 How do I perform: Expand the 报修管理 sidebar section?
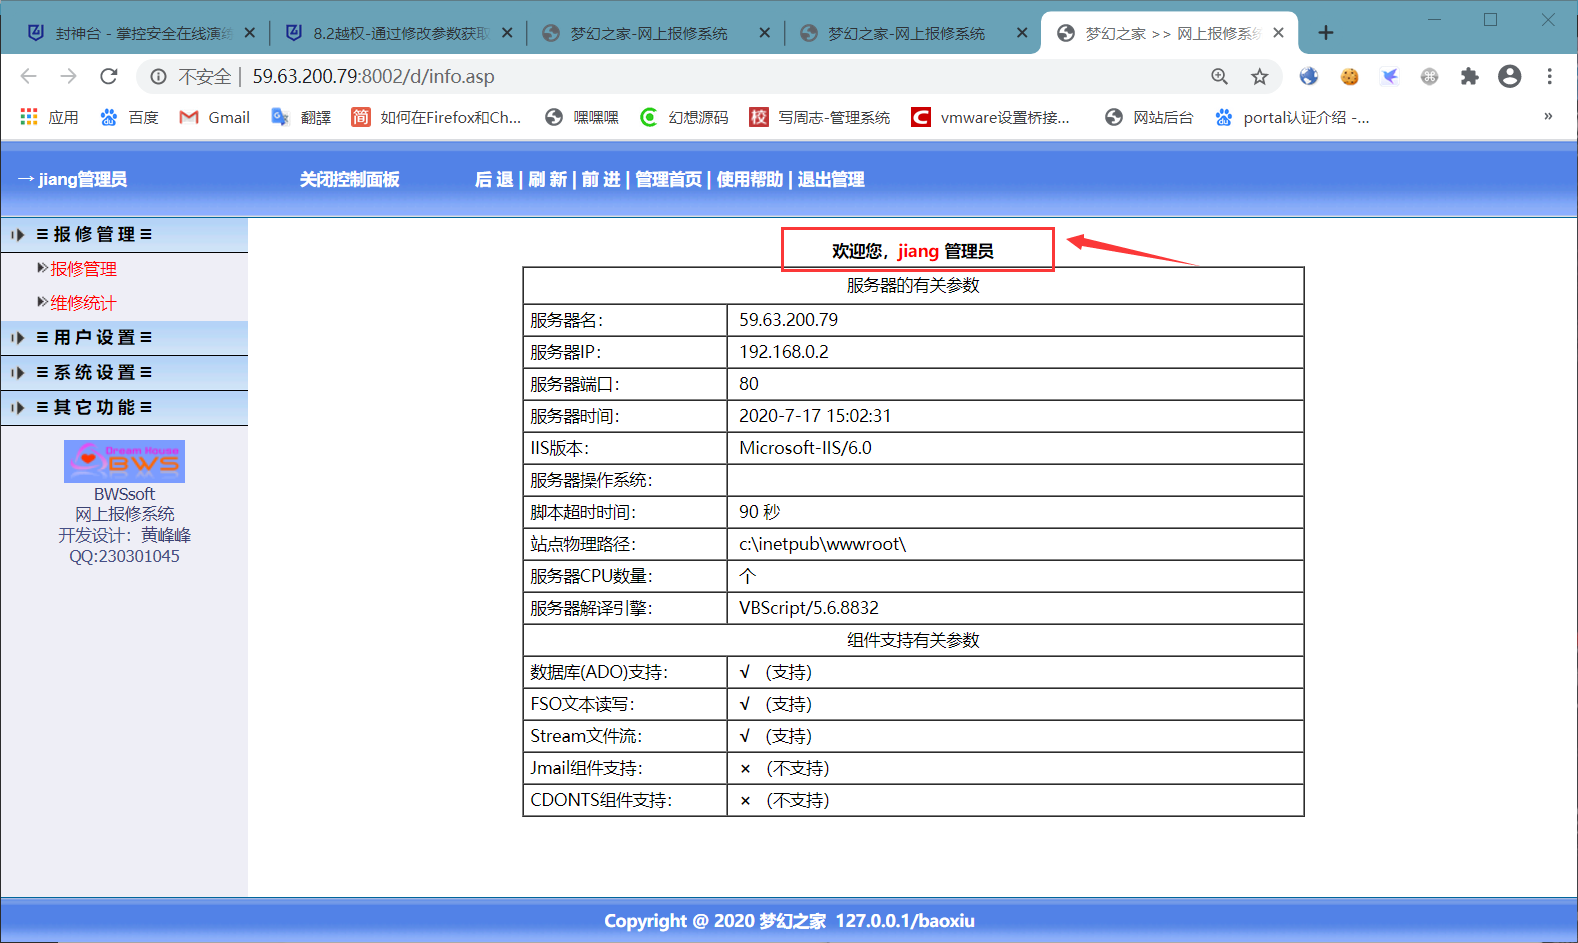pos(124,235)
